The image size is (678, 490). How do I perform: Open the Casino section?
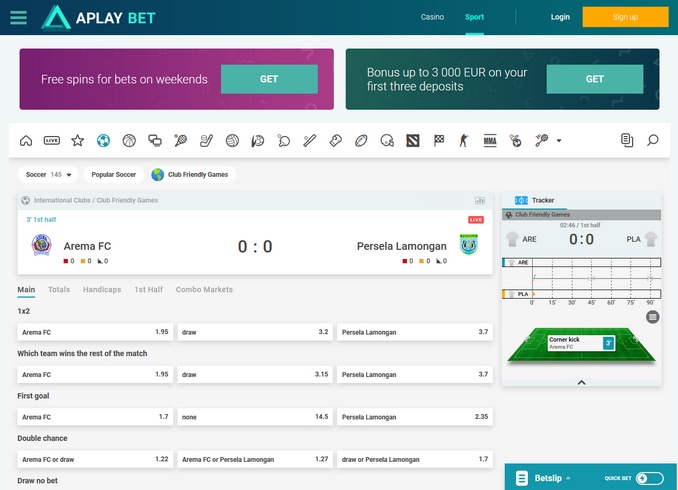pyautogui.click(x=432, y=17)
